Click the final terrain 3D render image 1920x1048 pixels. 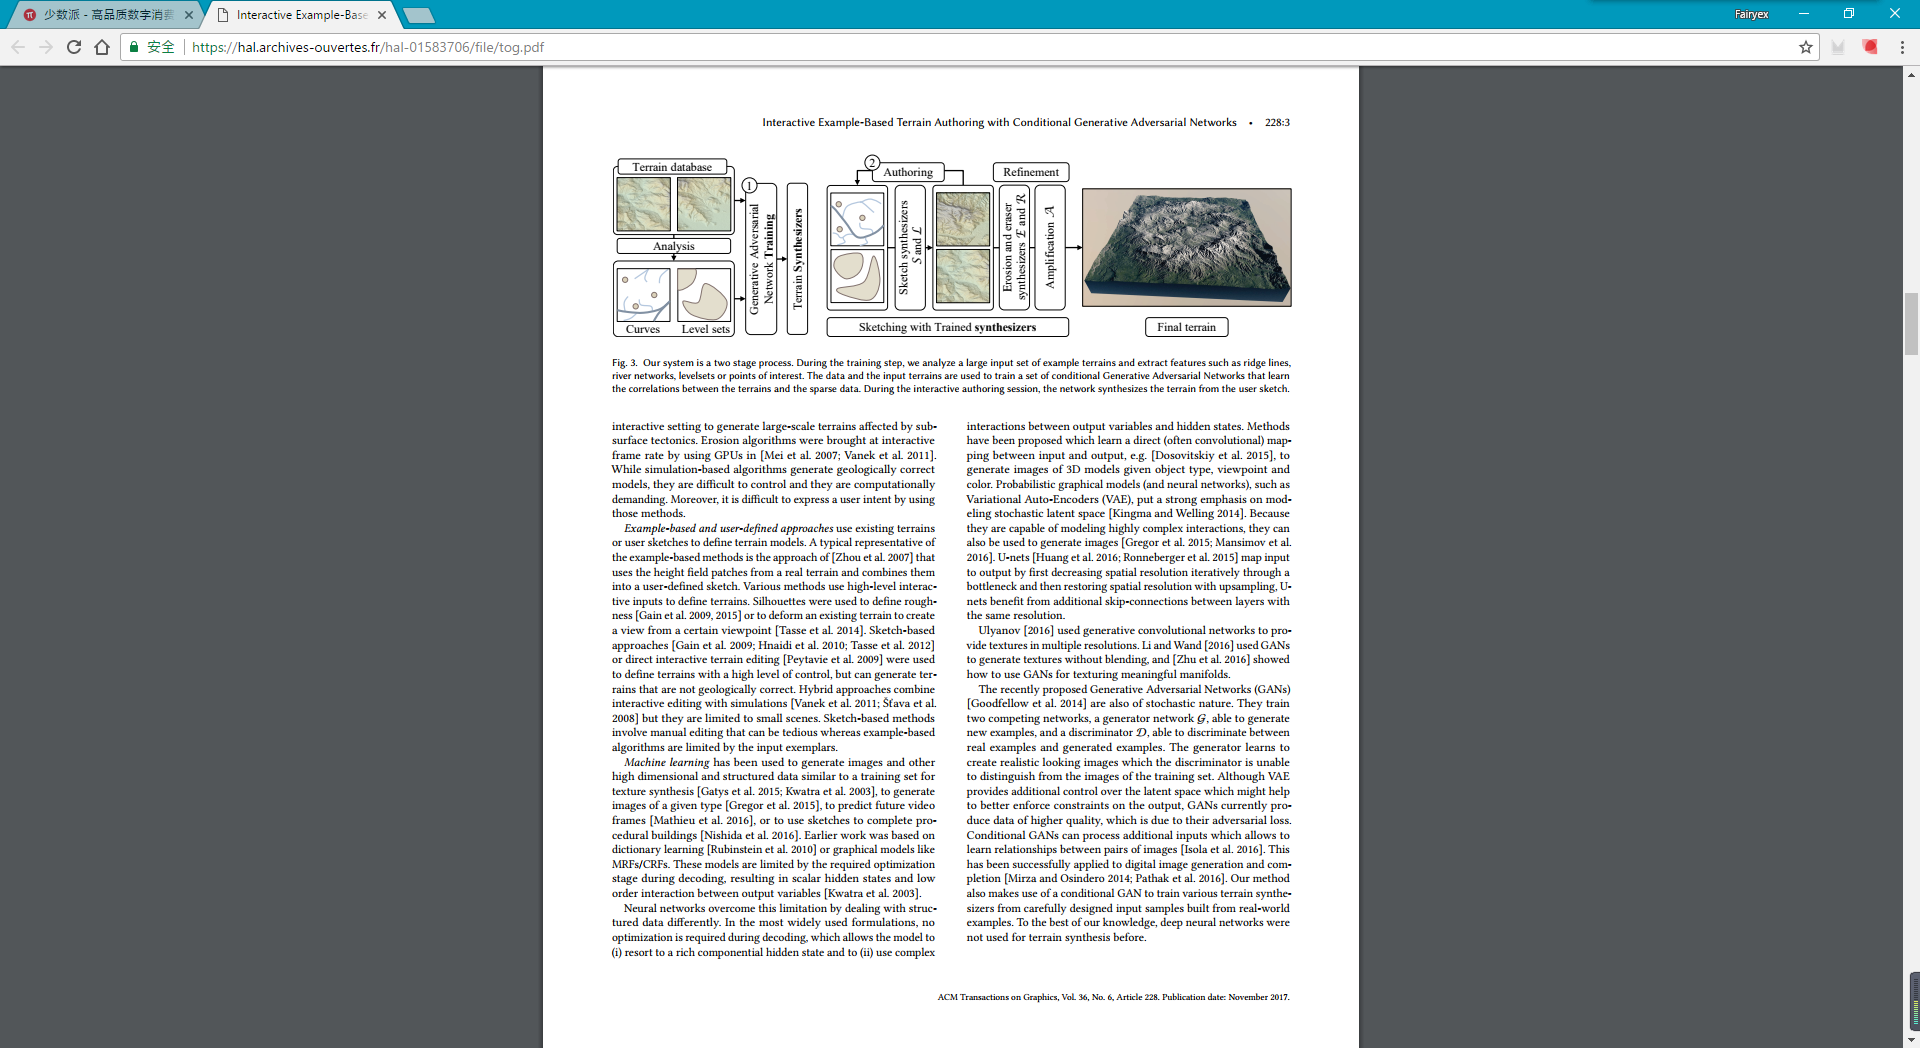1186,247
